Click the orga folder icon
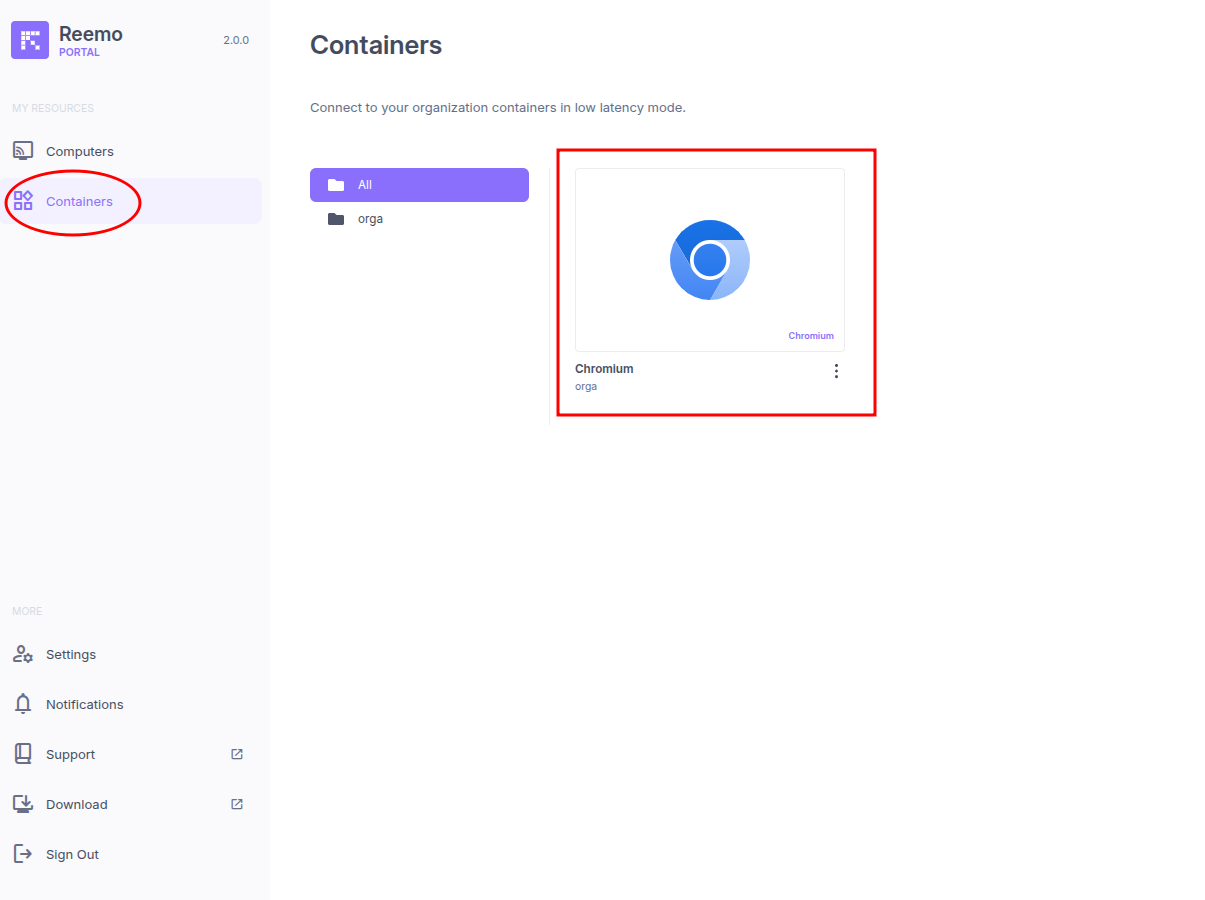This screenshot has height=900, width=1205. [336, 219]
